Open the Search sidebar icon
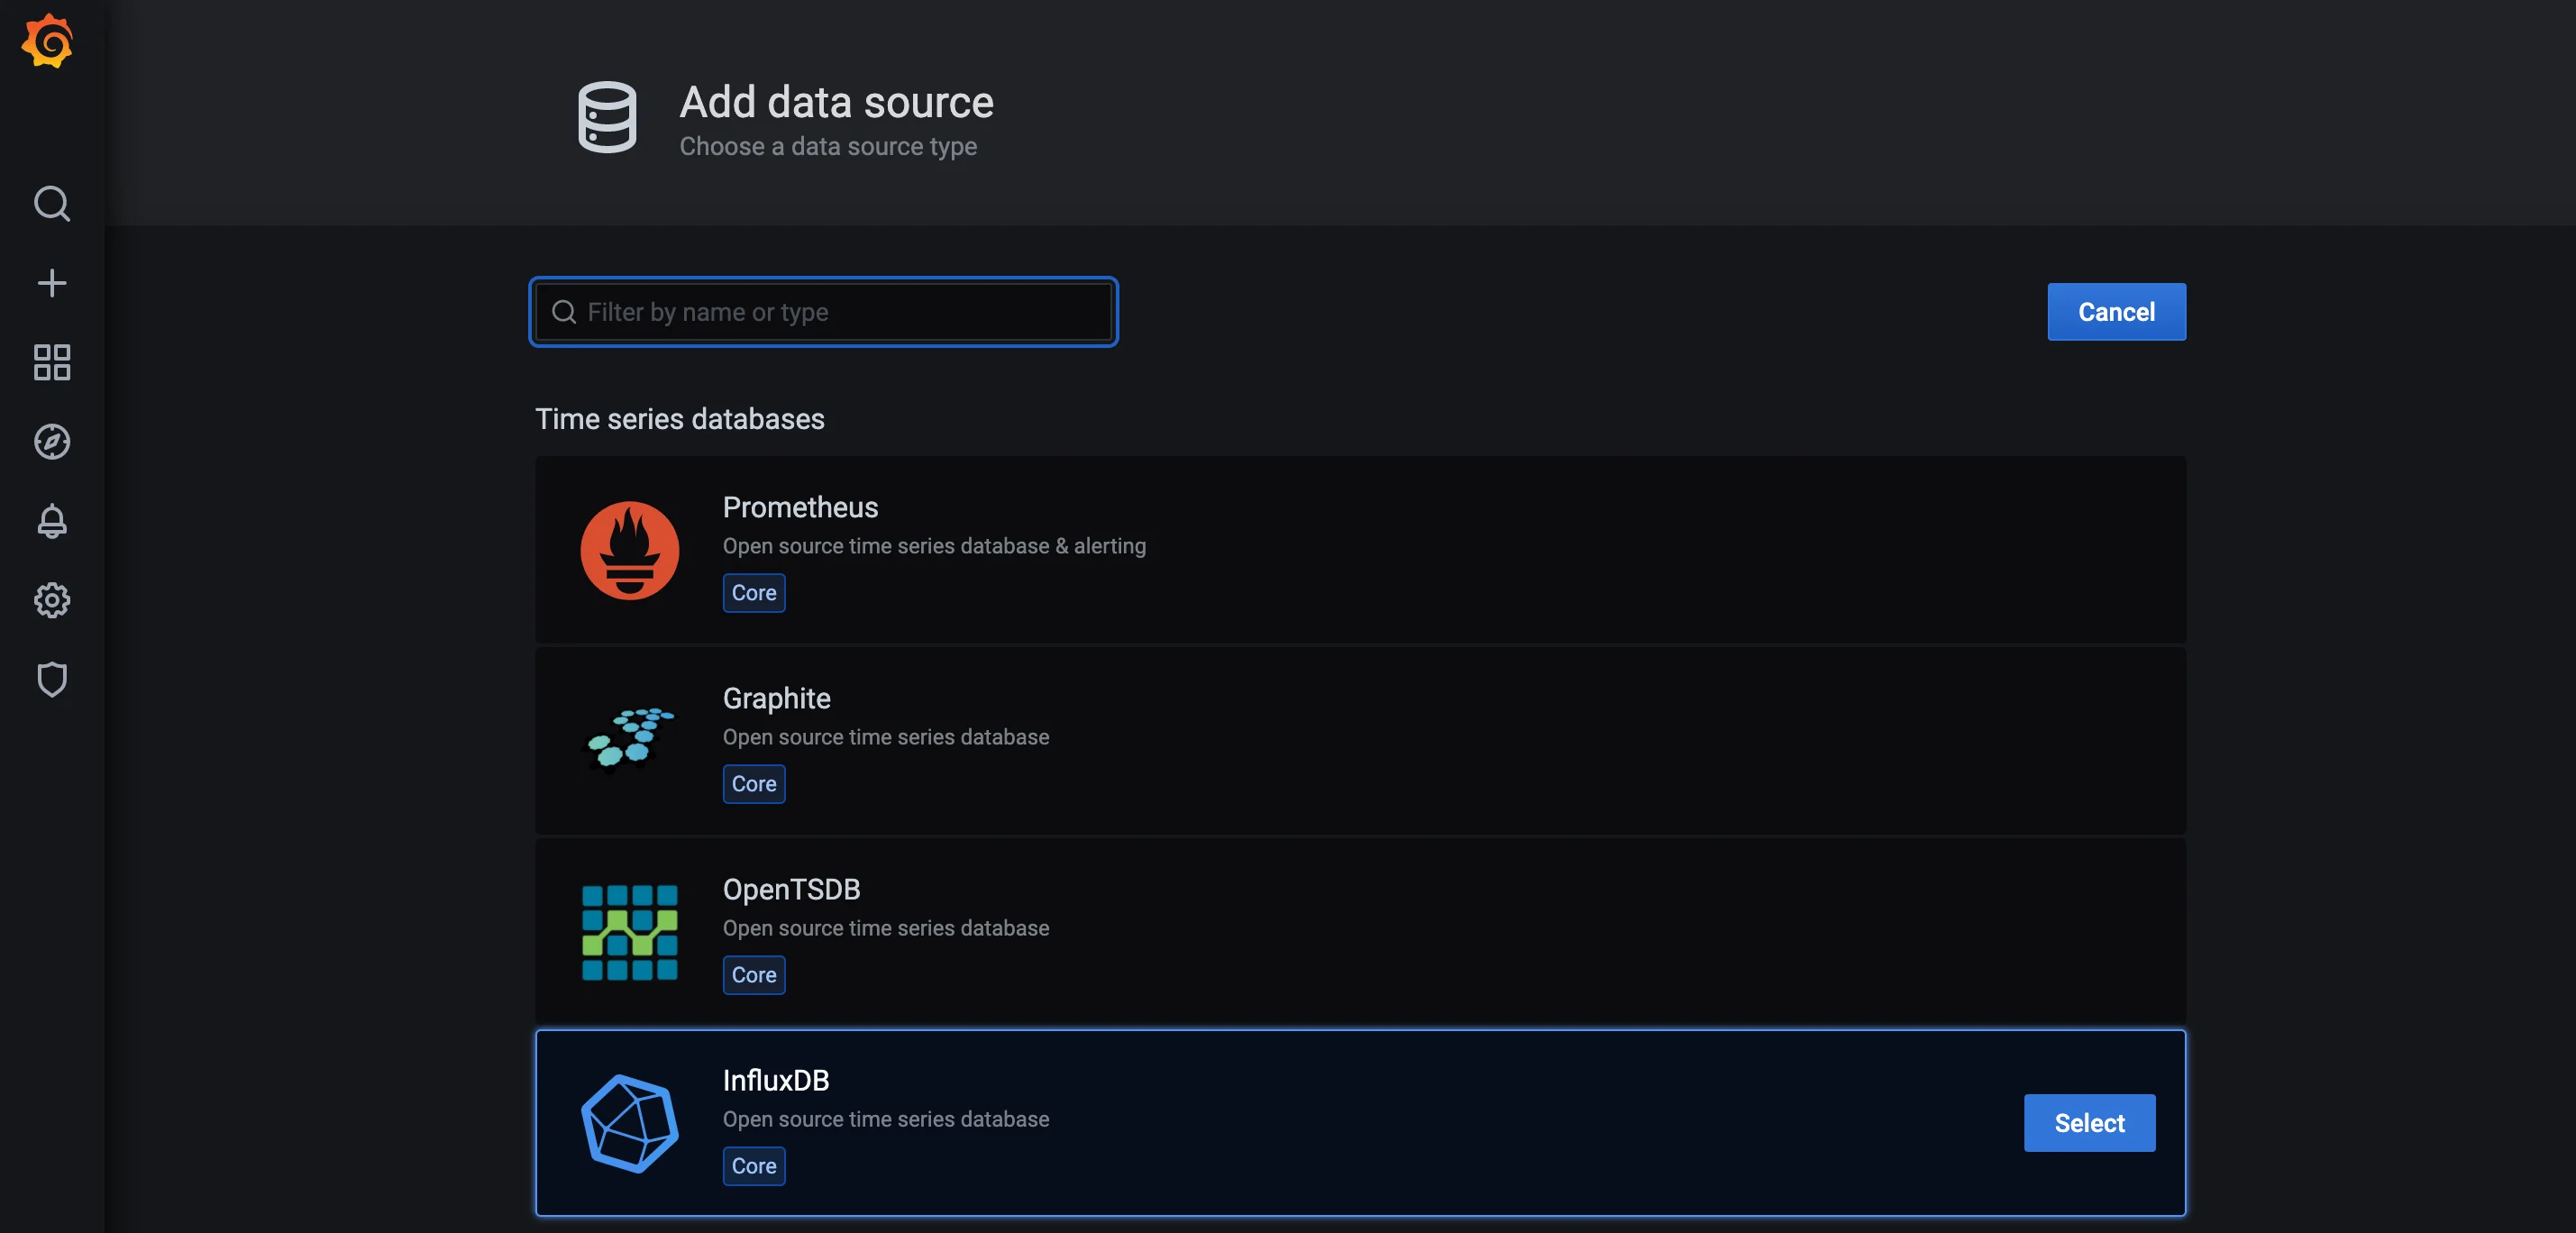This screenshot has width=2576, height=1233. pos(52,203)
